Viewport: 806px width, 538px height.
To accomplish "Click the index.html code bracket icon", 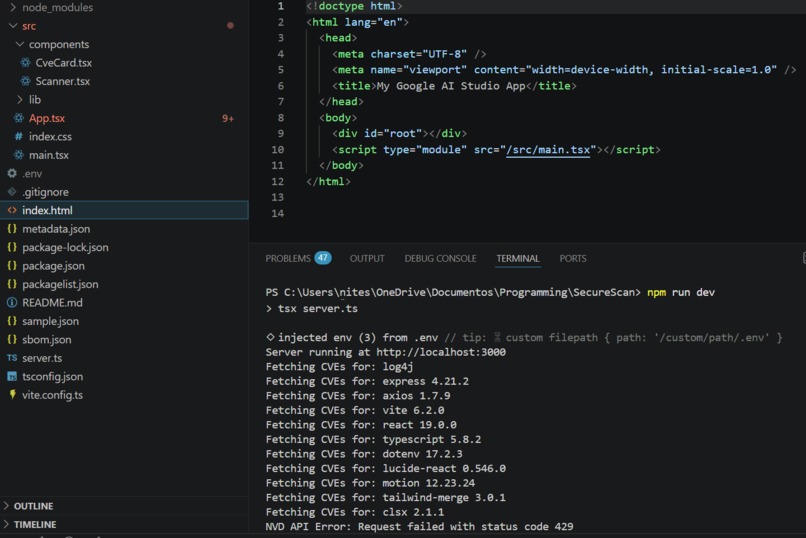I will click(x=12, y=210).
